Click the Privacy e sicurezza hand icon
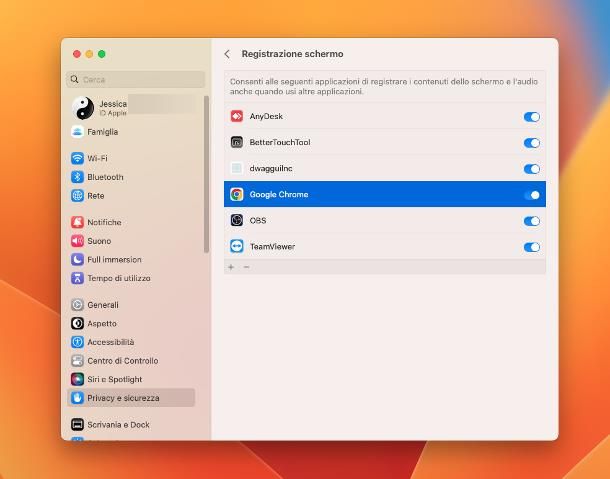Screen dimensions: 610x479 click(77, 398)
